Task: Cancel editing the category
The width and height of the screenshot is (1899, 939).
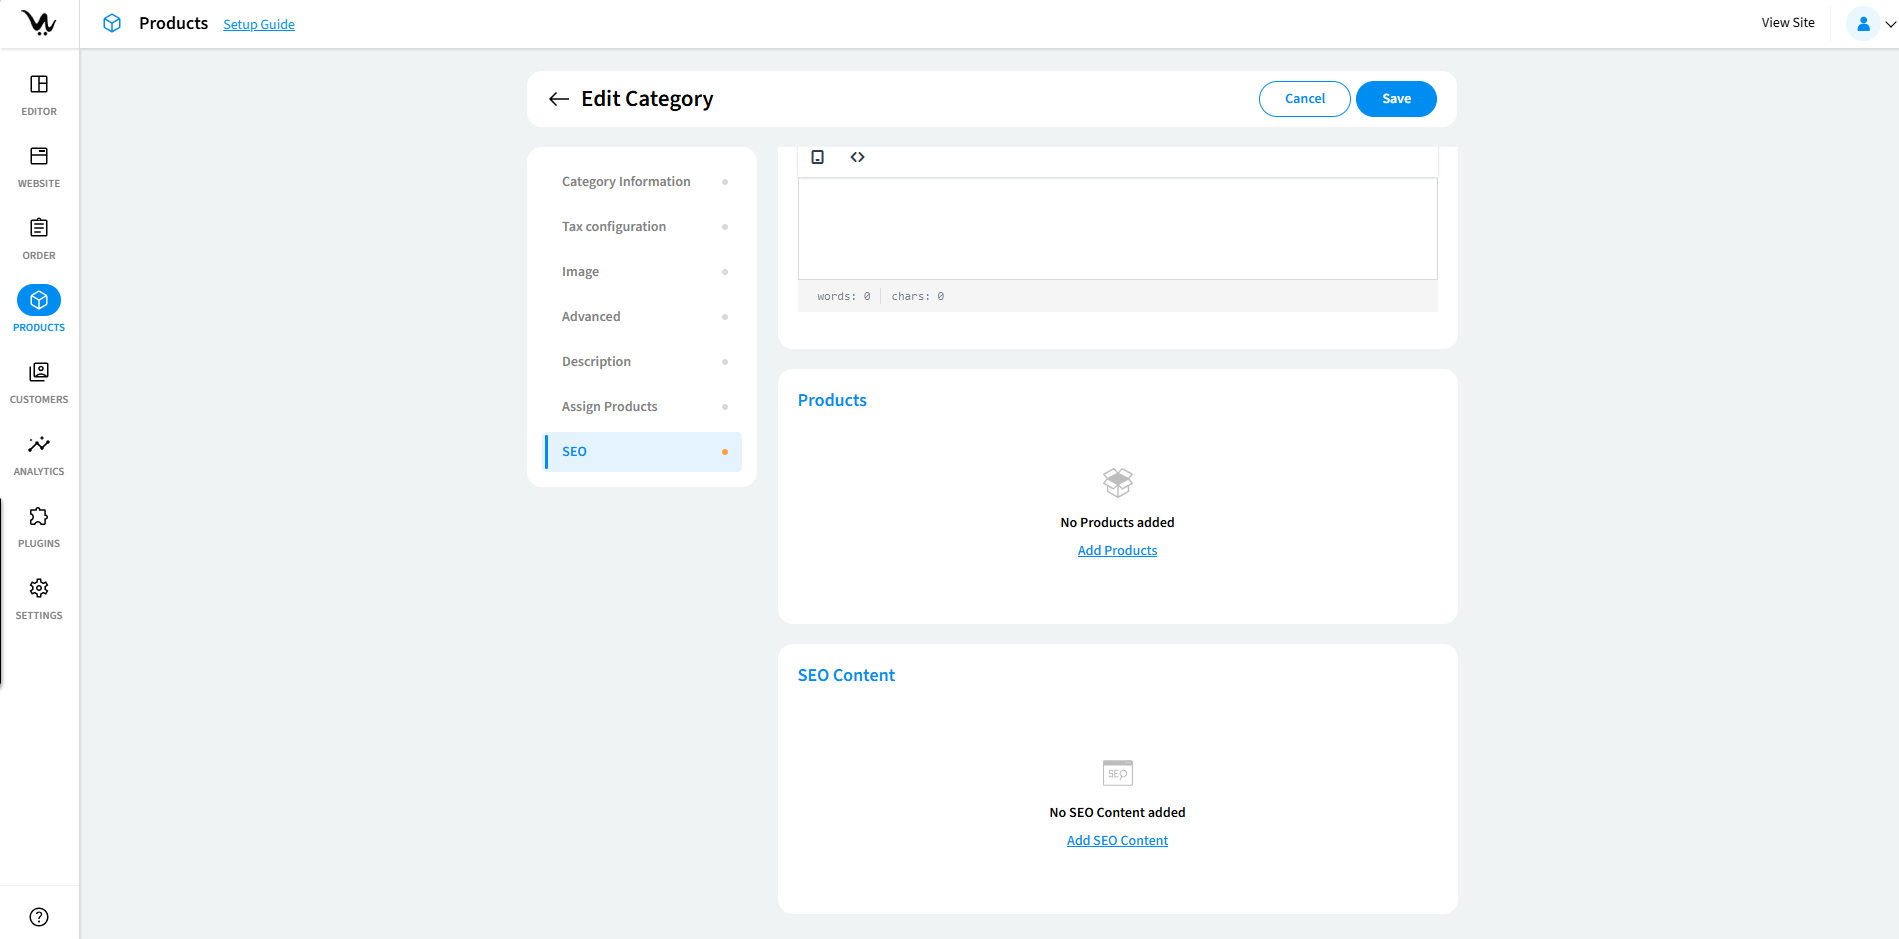Action: pos(1304,99)
